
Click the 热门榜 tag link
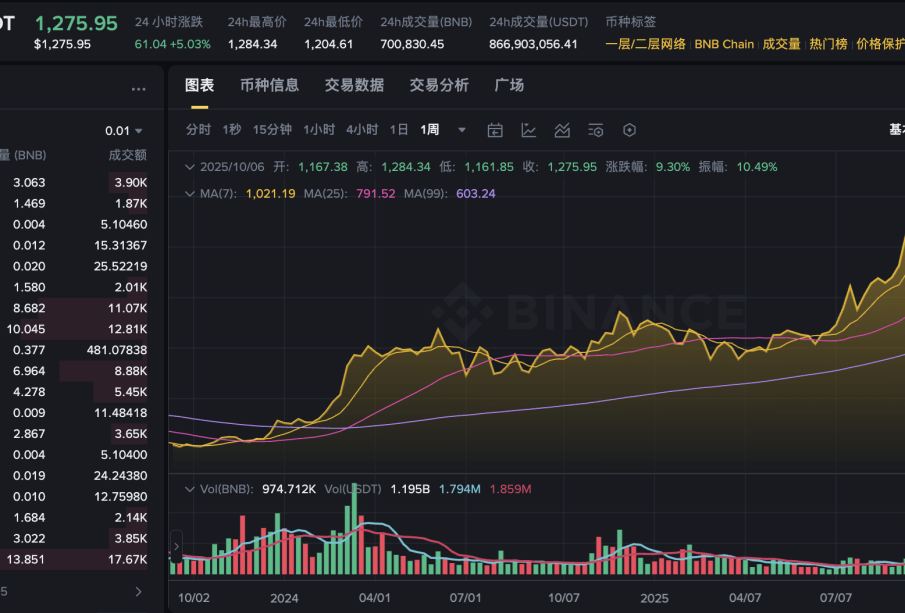point(828,44)
